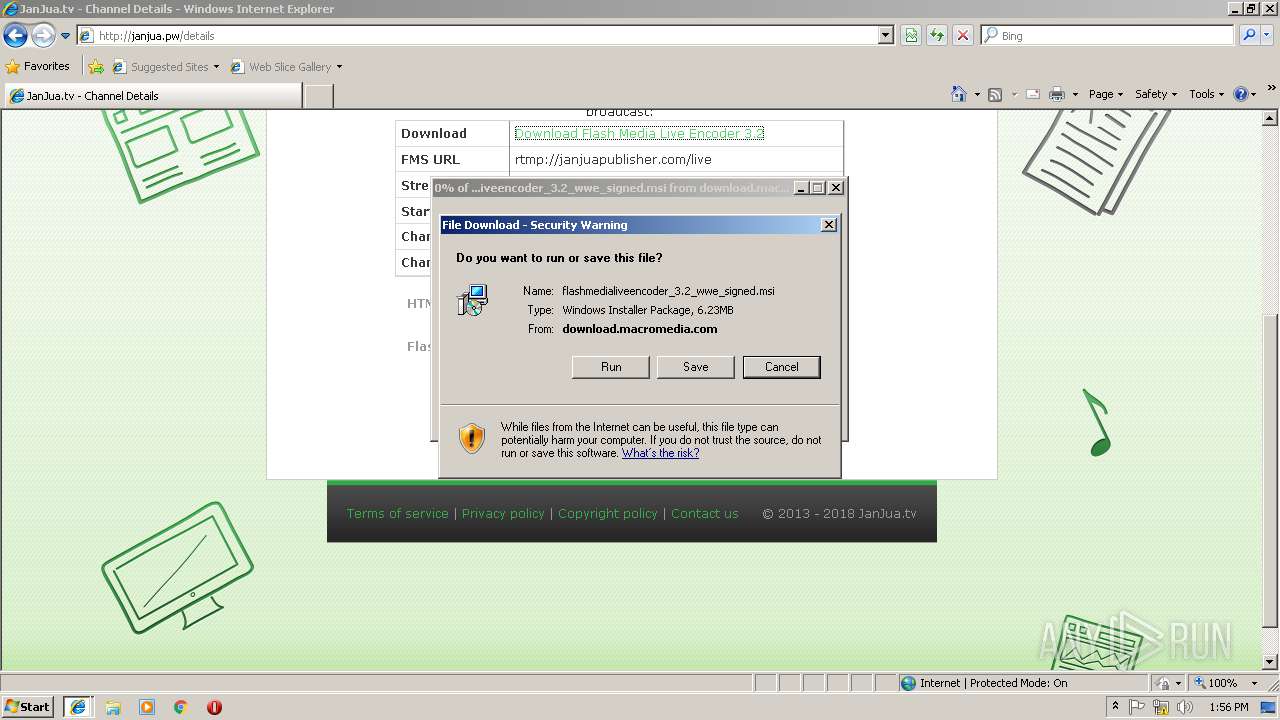Viewport: 1280px width, 720px height.
Task: Open Web Slice Gallery in favorites bar
Action: point(286,67)
